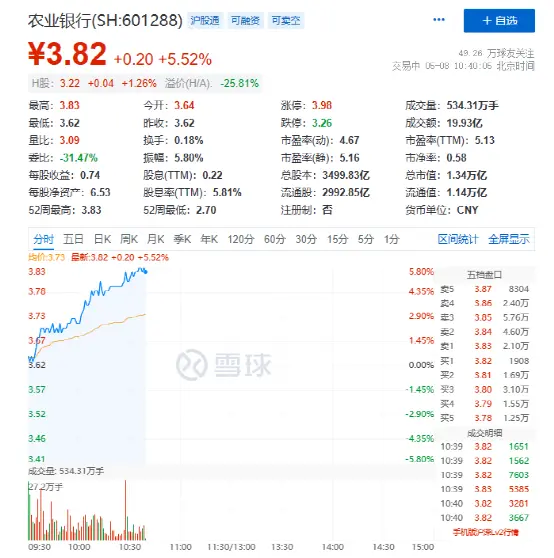Click the 卖3 row at 3.85
This screenshot has height=558, width=554.
[484, 317]
